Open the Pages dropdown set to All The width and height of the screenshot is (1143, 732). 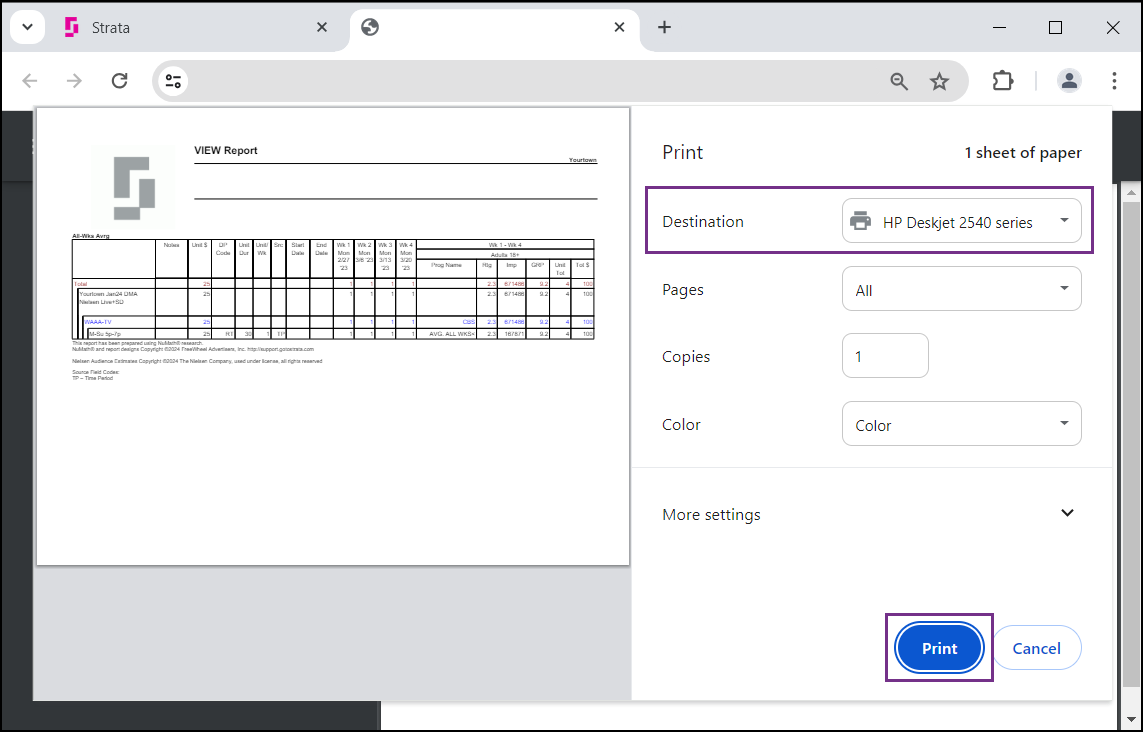[961, 289]
